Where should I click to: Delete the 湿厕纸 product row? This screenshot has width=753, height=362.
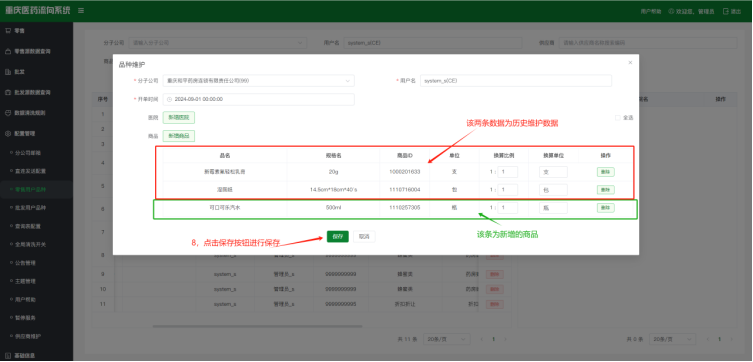pos(606,190)
